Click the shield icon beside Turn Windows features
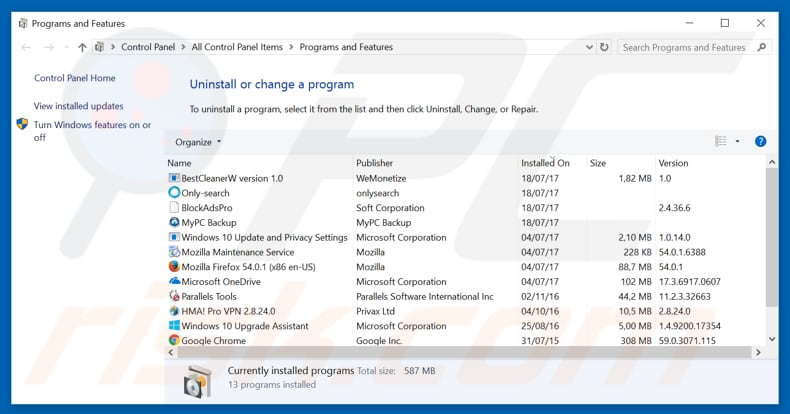This screenshot has height=414, width=790. coord(22,124)
